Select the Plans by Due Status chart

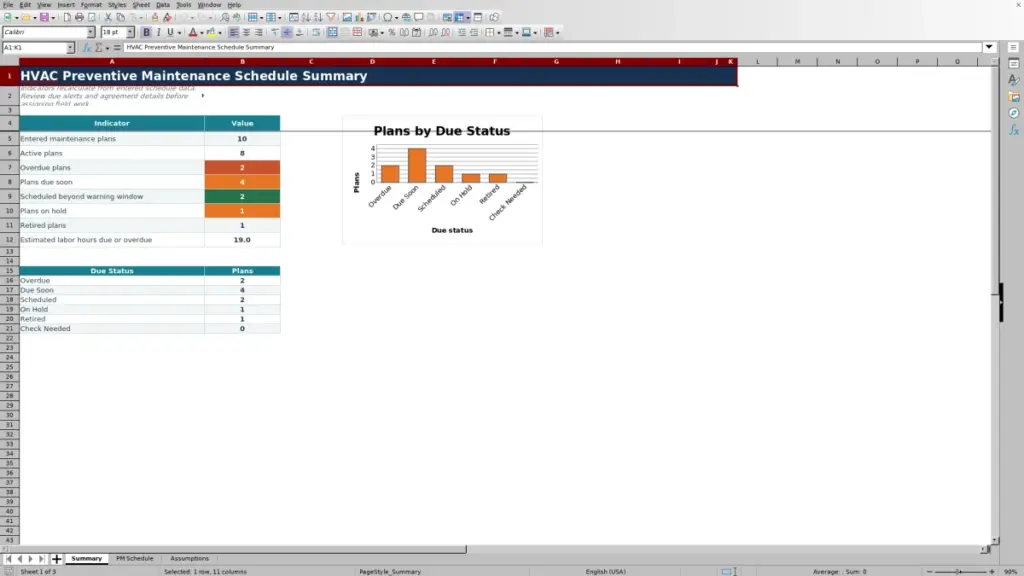(442, 180)
